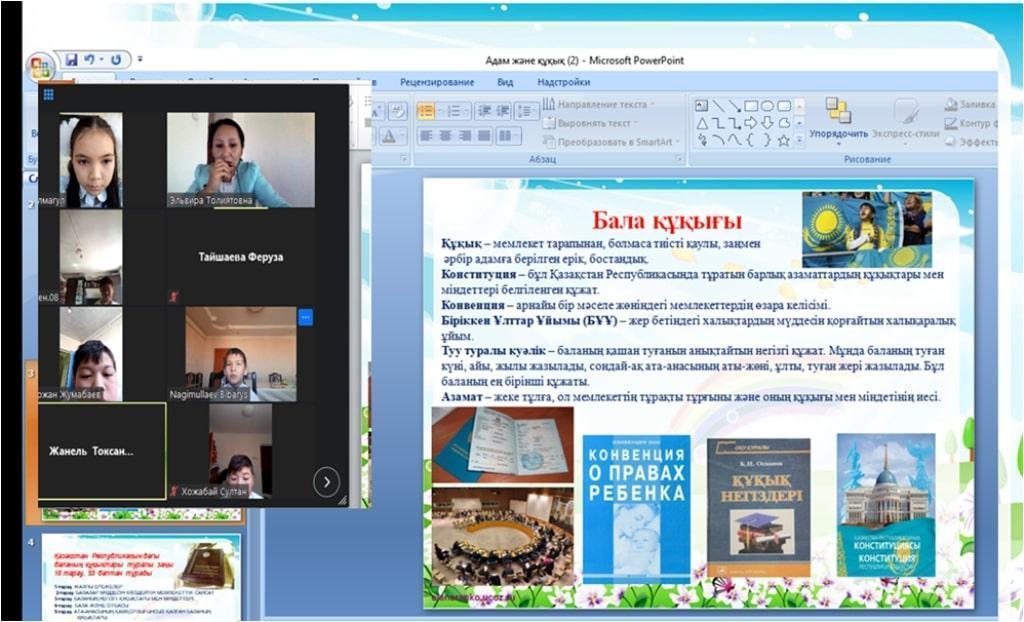Select the star shape in shapes gallery
This screenshot has width=1024, height=622.
[783, 140]
